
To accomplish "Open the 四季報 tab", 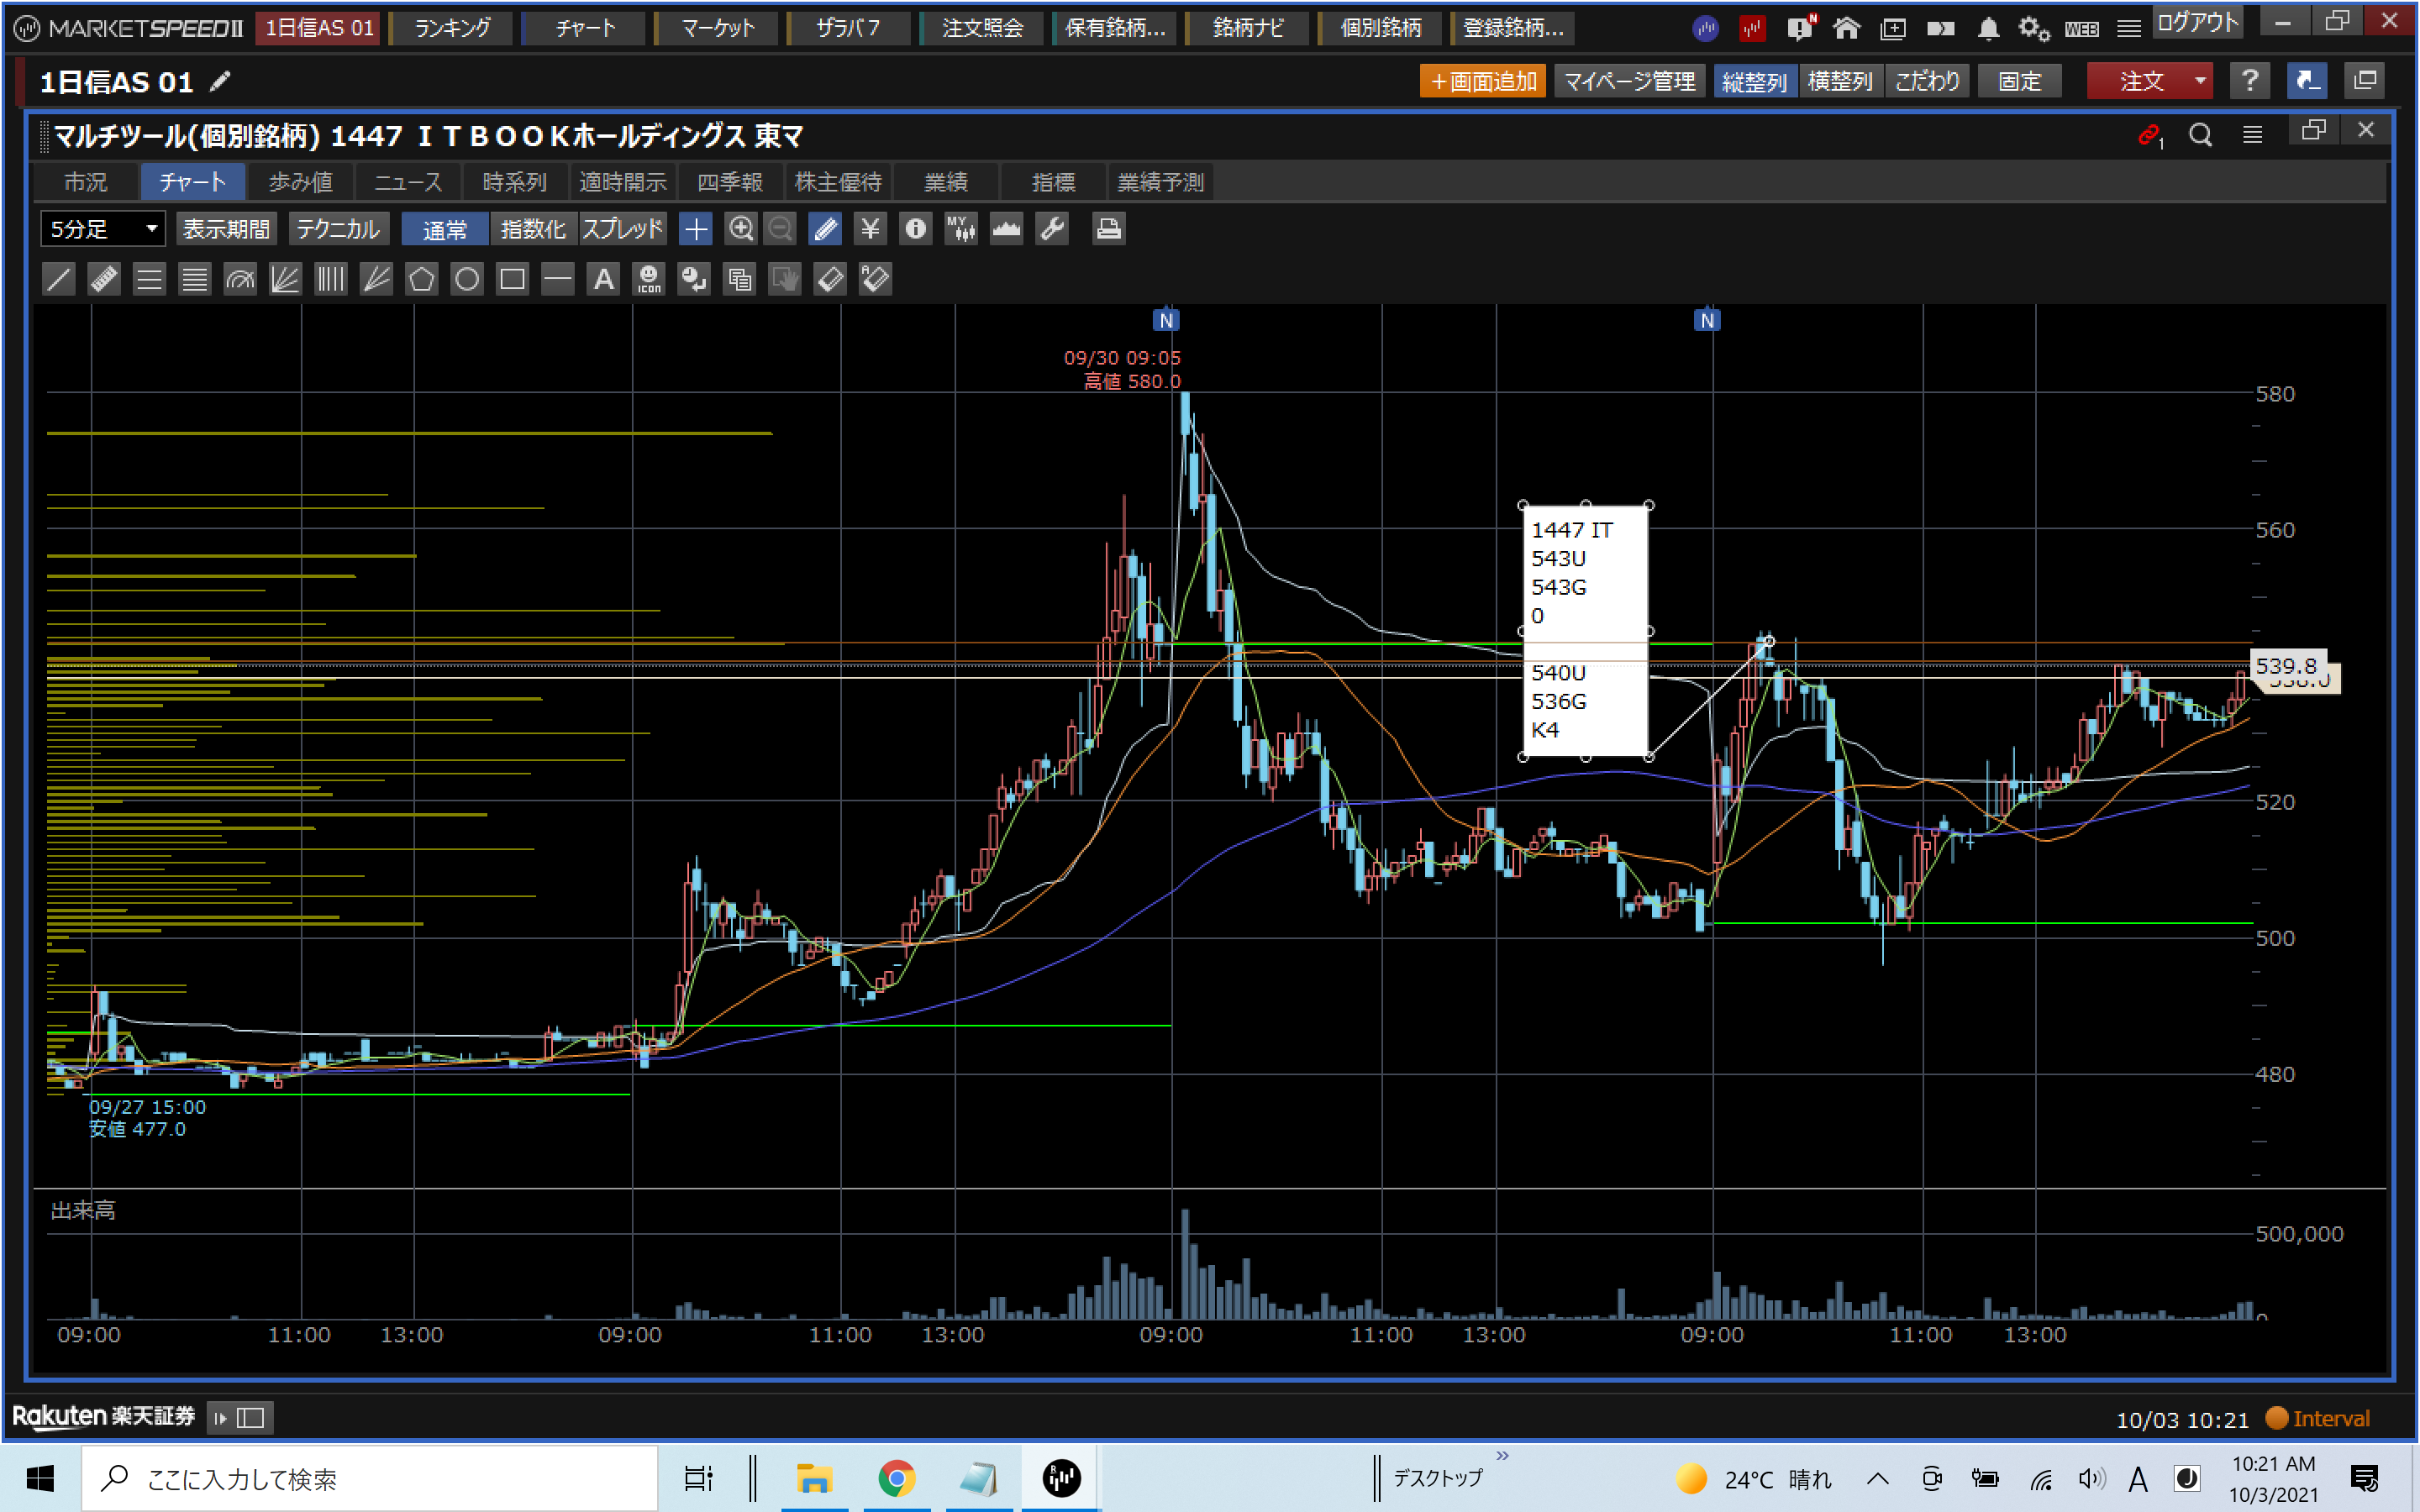I will click(x=730, y=182).
